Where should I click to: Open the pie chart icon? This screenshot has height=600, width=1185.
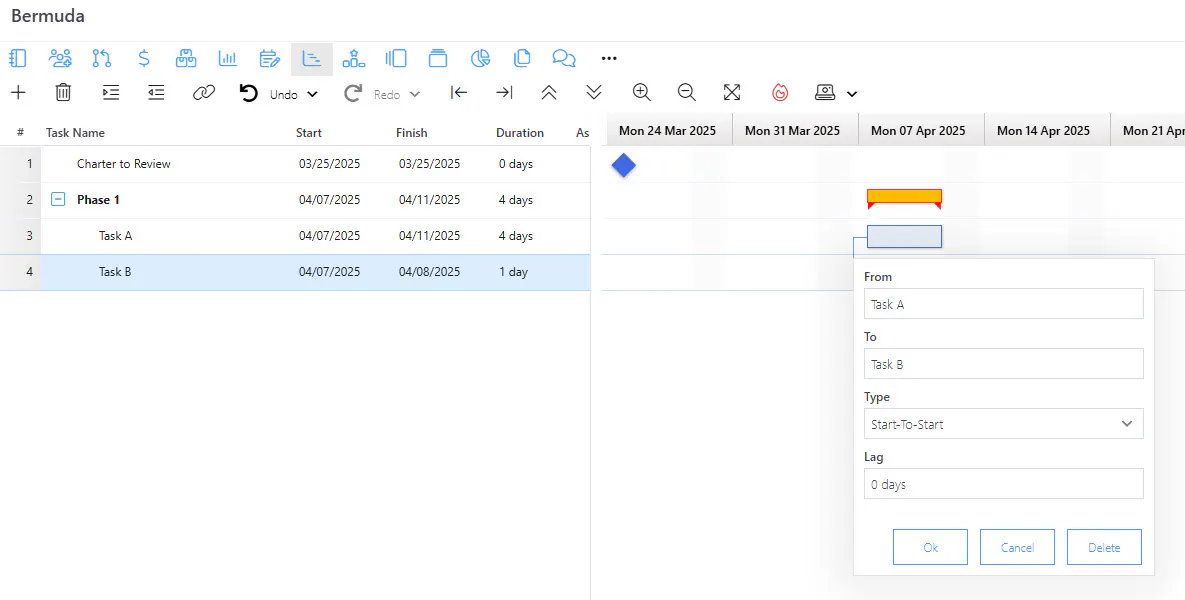(x=481, y=58)
